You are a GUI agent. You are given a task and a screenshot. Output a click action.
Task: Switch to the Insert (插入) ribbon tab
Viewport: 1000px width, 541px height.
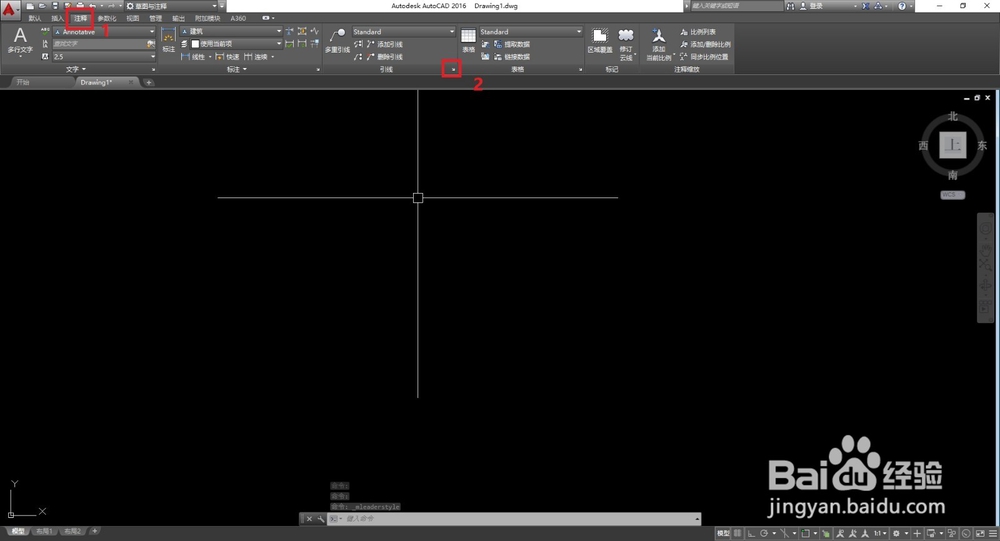(57, 19)
